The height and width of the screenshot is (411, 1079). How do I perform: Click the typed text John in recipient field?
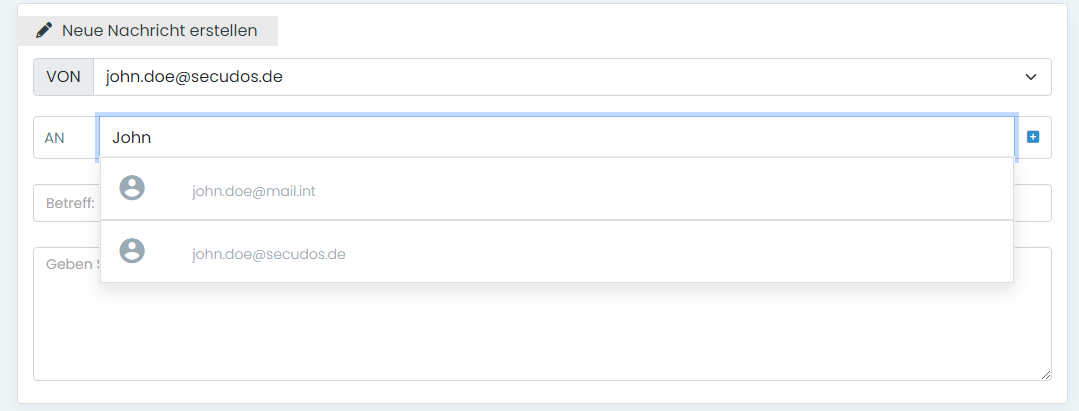tap(131, 138)
